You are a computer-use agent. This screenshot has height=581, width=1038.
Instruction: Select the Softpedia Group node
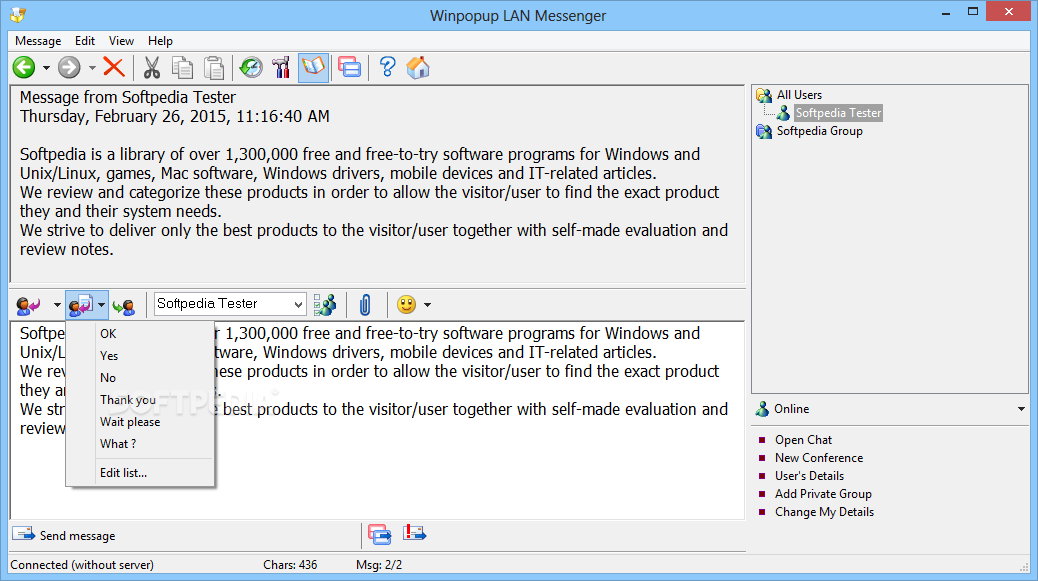point(820,131)
